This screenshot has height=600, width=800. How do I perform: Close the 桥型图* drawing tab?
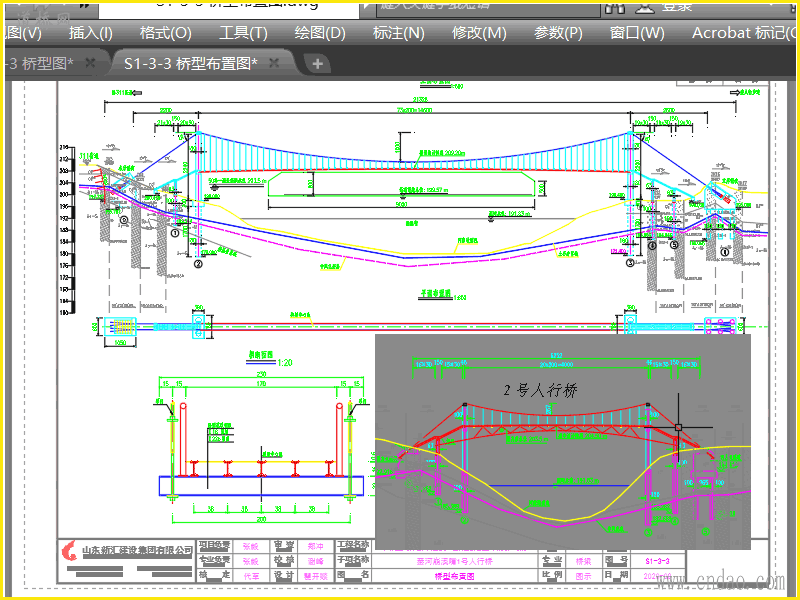[90, 63]
